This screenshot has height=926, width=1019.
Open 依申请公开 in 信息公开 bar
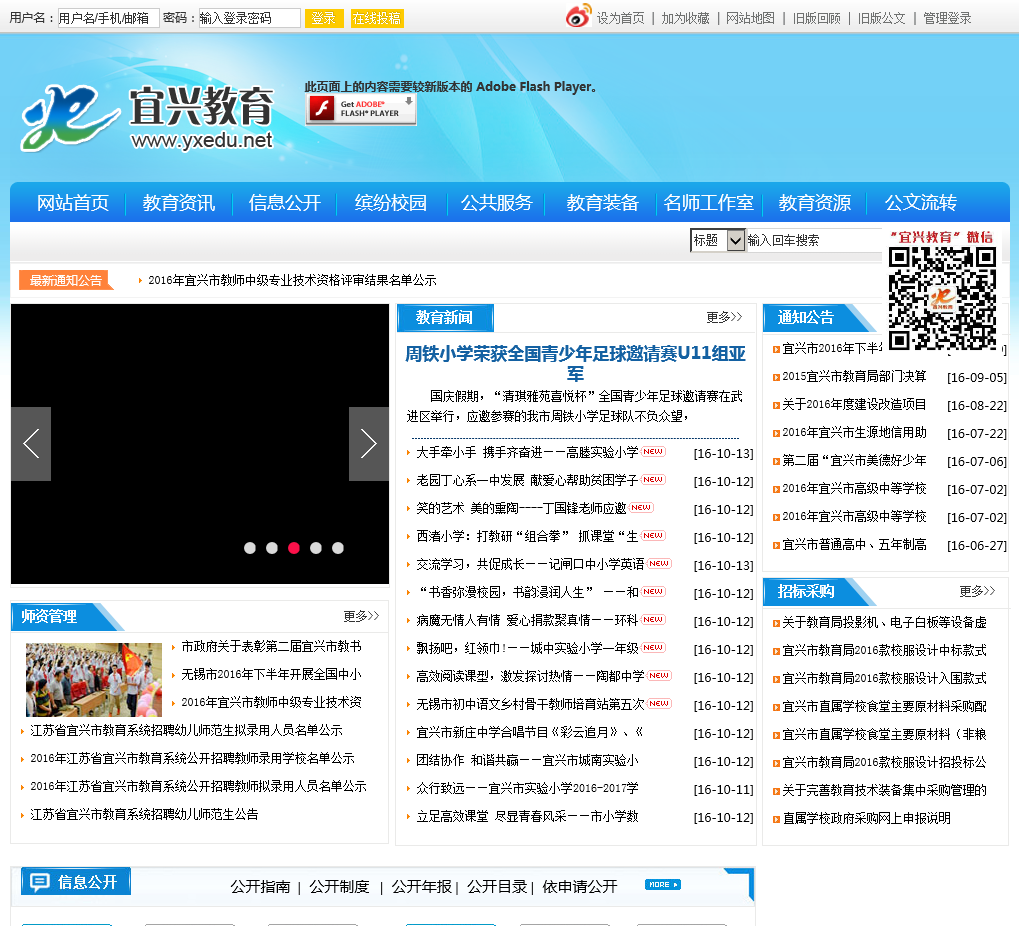click(x=580, y=886)
